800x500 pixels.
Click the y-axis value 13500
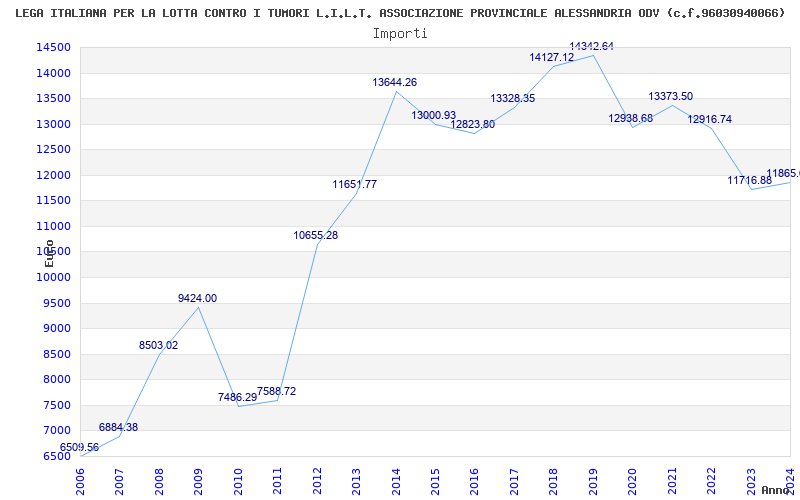[x=53, y=98]
